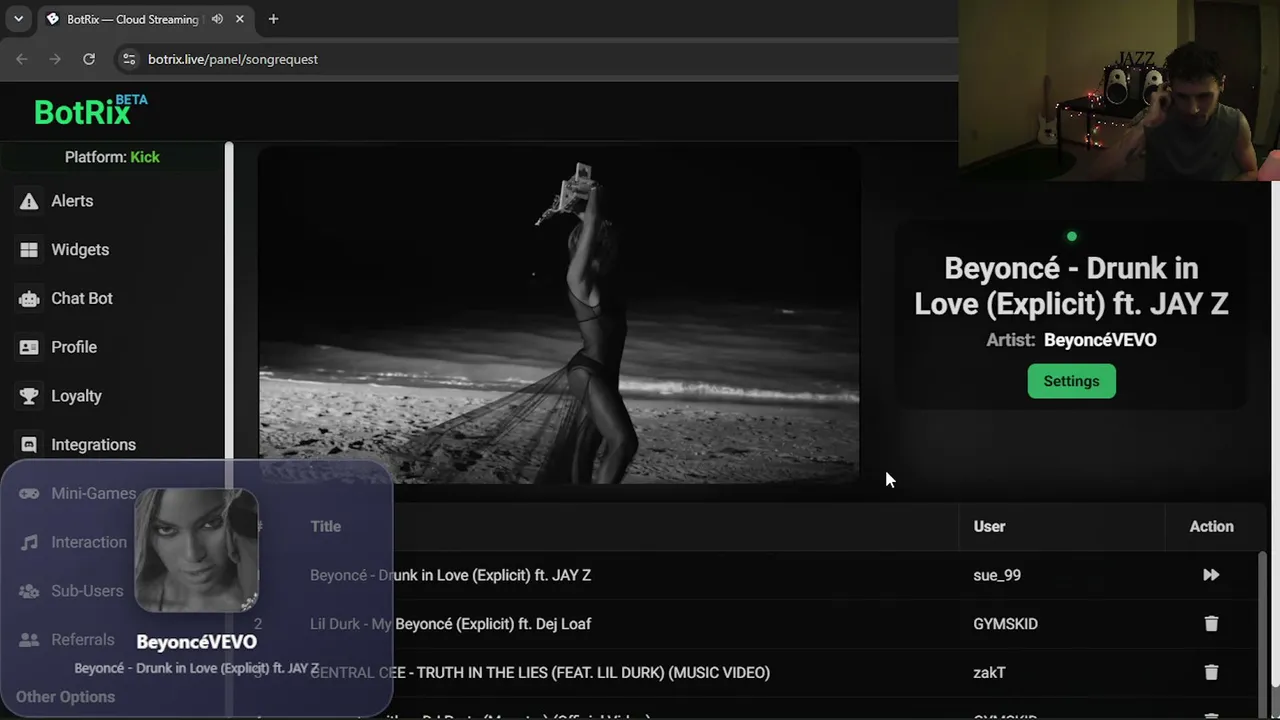The width and height of the screenshot is (1280, 720).
Task: Click the Beyoncé music video player
Action: point(559,316)
